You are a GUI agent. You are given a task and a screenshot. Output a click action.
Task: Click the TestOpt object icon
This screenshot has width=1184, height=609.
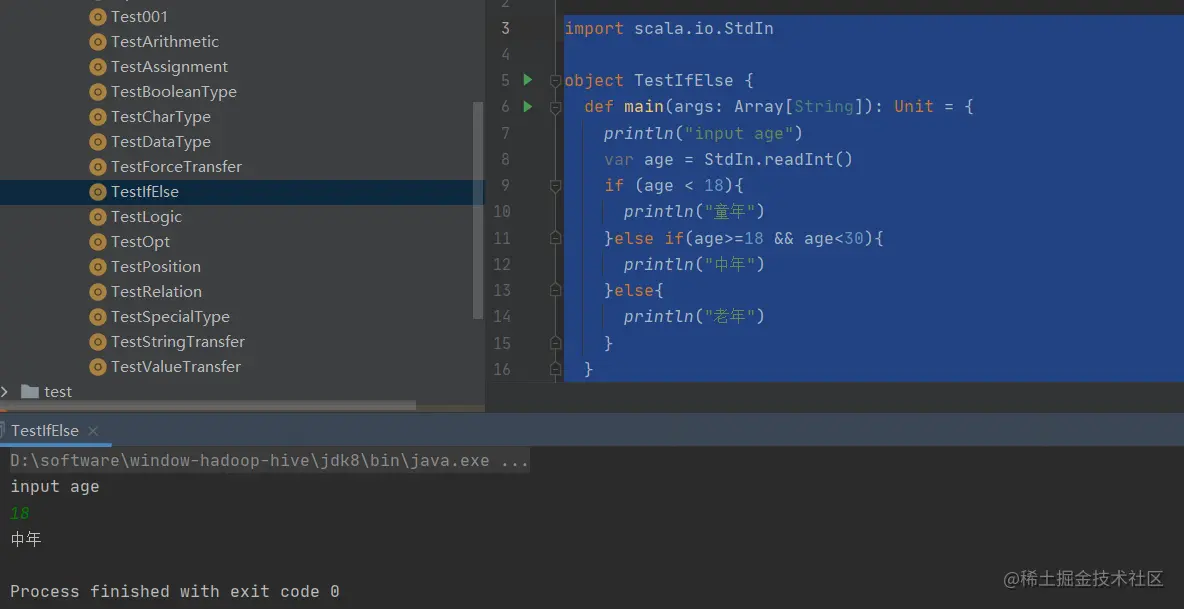point(97,241)
